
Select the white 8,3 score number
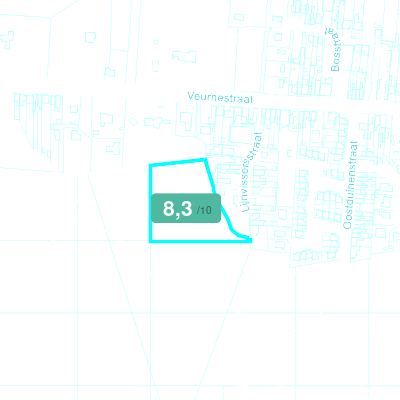(x=177, y=209)
